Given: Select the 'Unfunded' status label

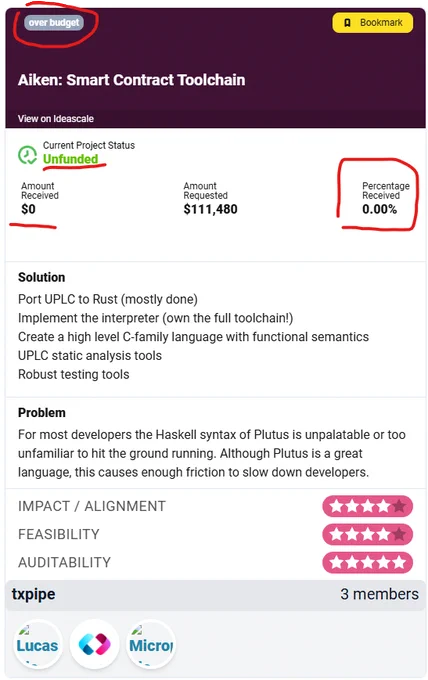Looking at the screenshot, I should [x=70, y=159].
